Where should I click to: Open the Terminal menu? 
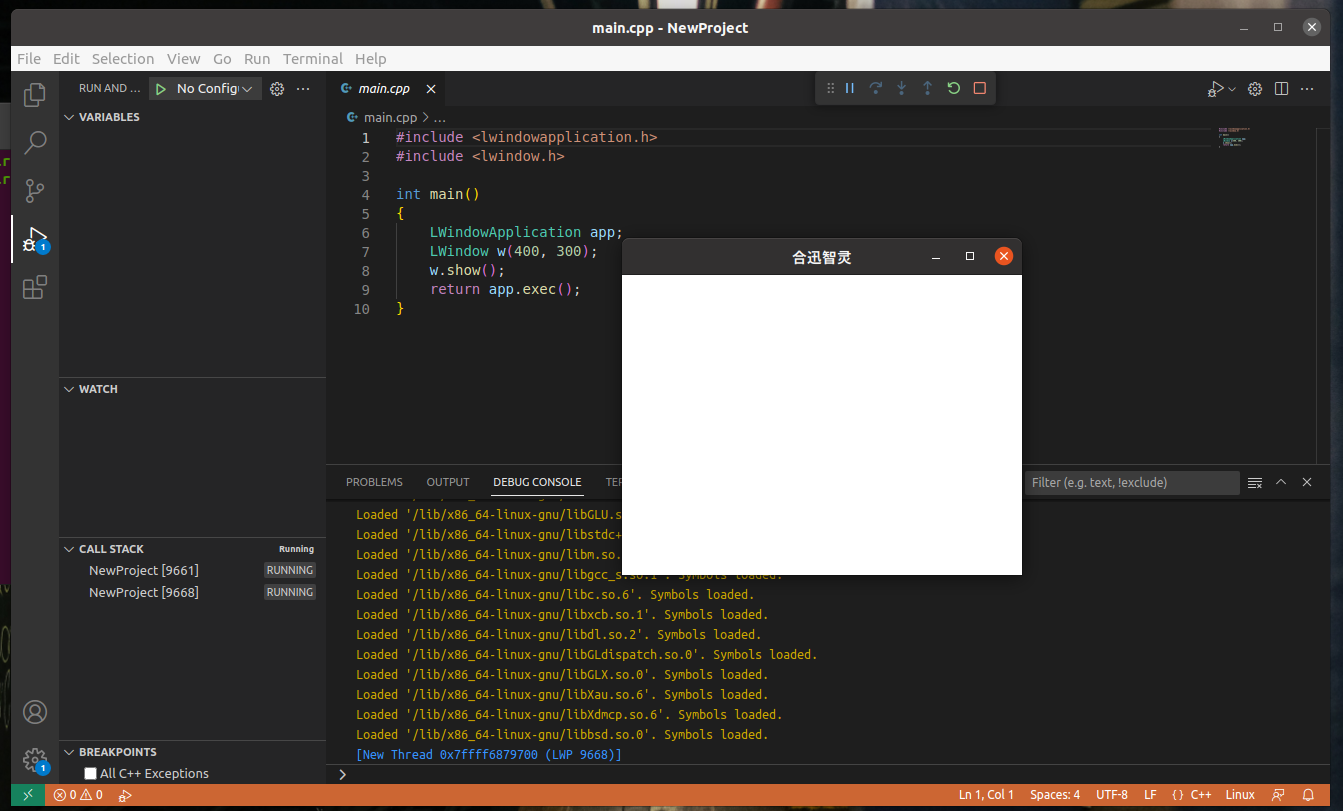tap(313, 59)
